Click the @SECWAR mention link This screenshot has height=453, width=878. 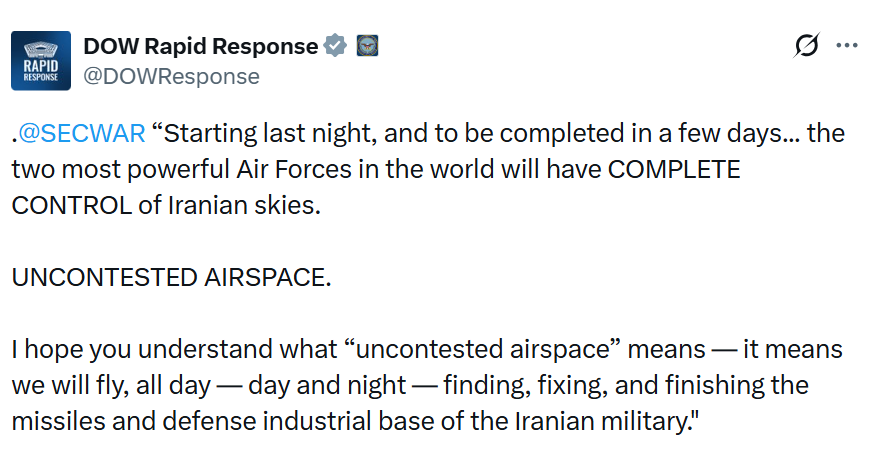pyautogui.click(x=83, y=133)
